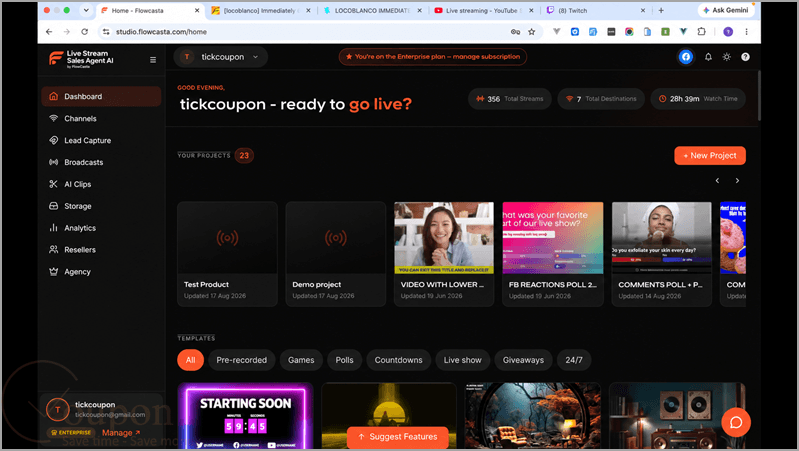Select the All templates filter

tap(191, 360)
